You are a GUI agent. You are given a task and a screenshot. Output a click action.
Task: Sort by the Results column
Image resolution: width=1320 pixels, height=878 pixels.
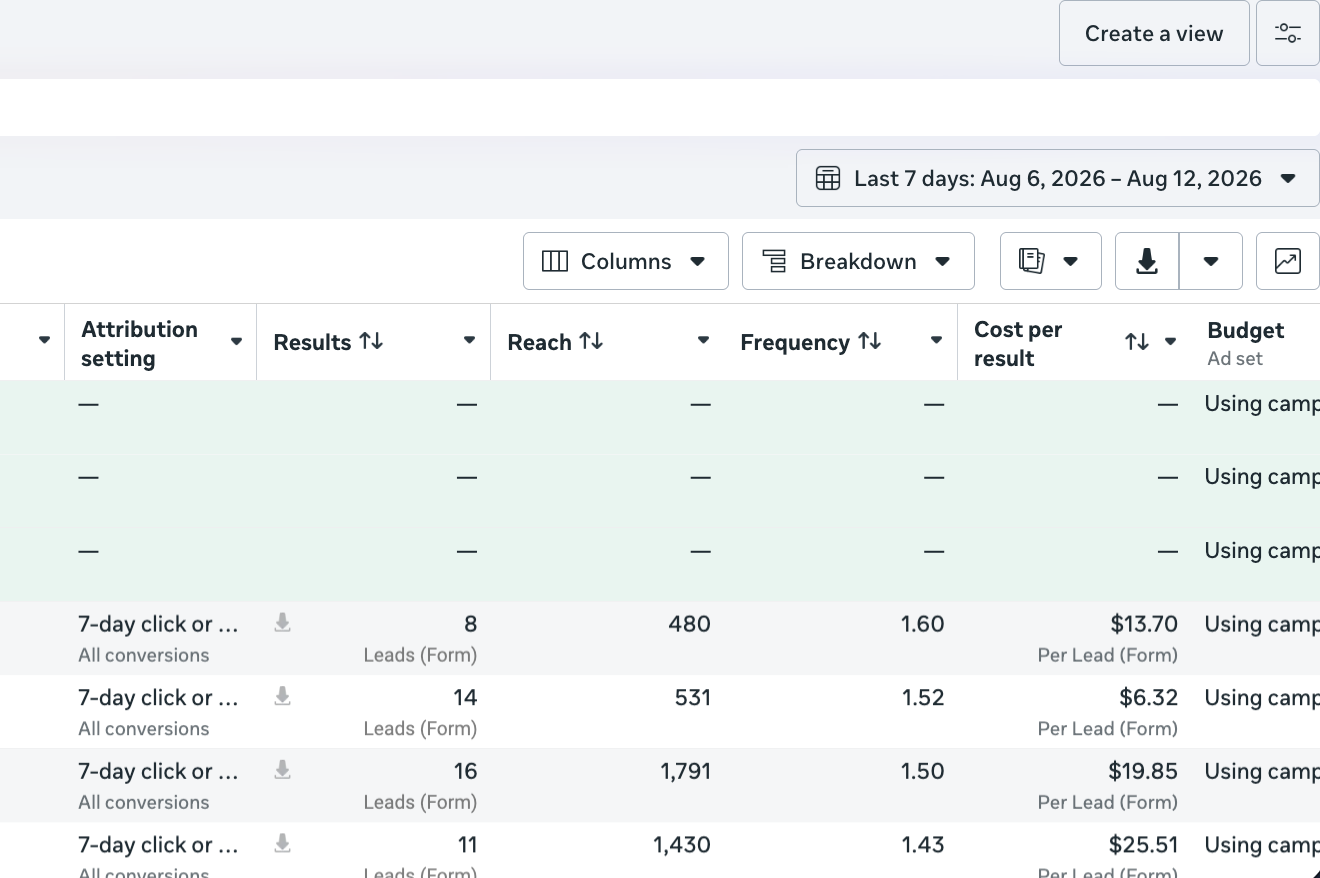pos(371,341)
